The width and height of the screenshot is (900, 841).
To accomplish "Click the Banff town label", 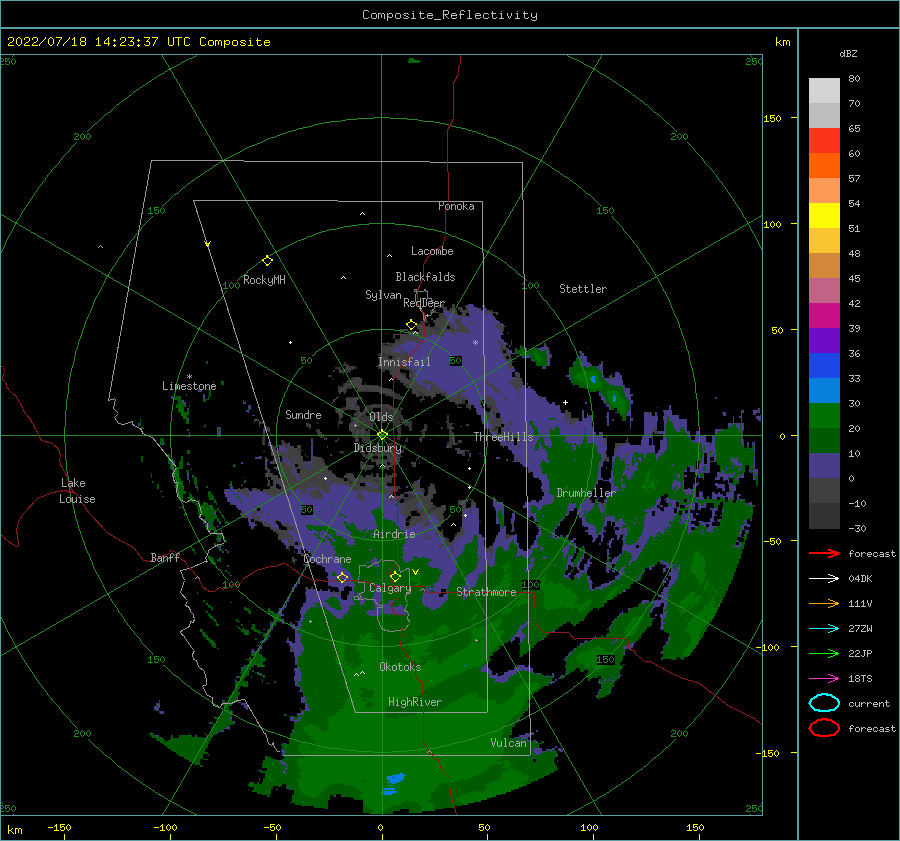I will (165, 557).
